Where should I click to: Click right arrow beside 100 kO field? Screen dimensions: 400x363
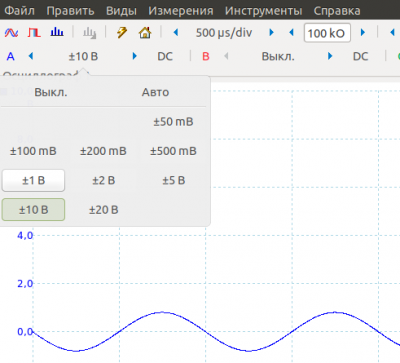363,32
